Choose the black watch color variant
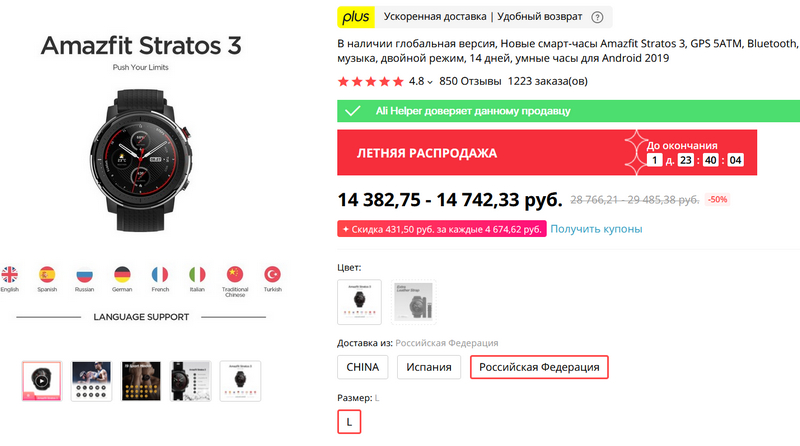This screenshot has width=800, height=446. click(360, 301)
